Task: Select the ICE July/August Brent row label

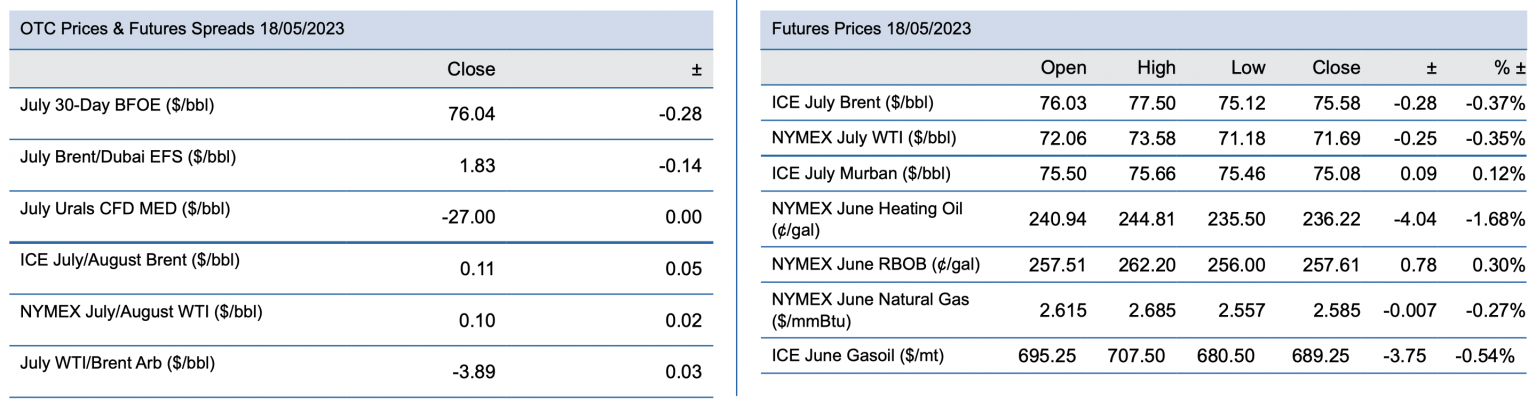Action: pyautogui.click(x=130, y=260)
